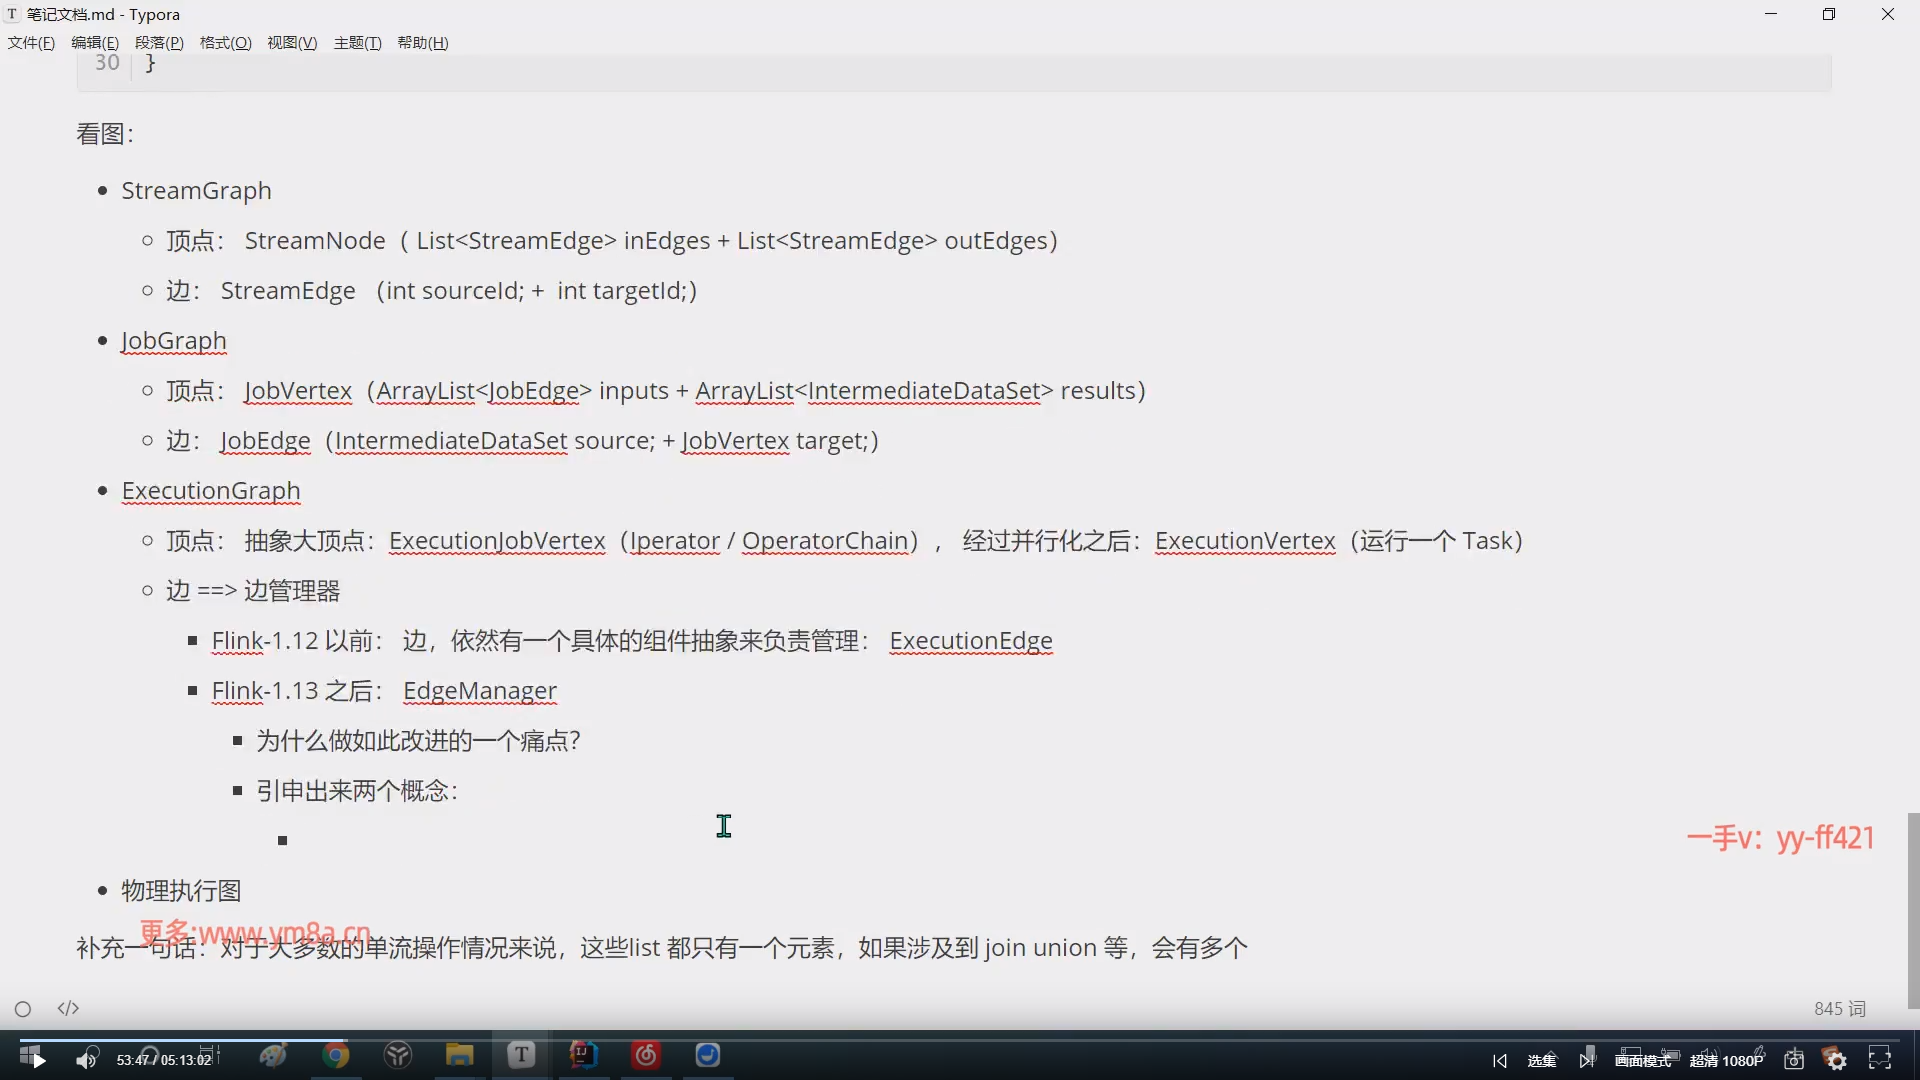The image size is (1920, 1080).
Task: Play the video
Action: tap(39, 1060)
